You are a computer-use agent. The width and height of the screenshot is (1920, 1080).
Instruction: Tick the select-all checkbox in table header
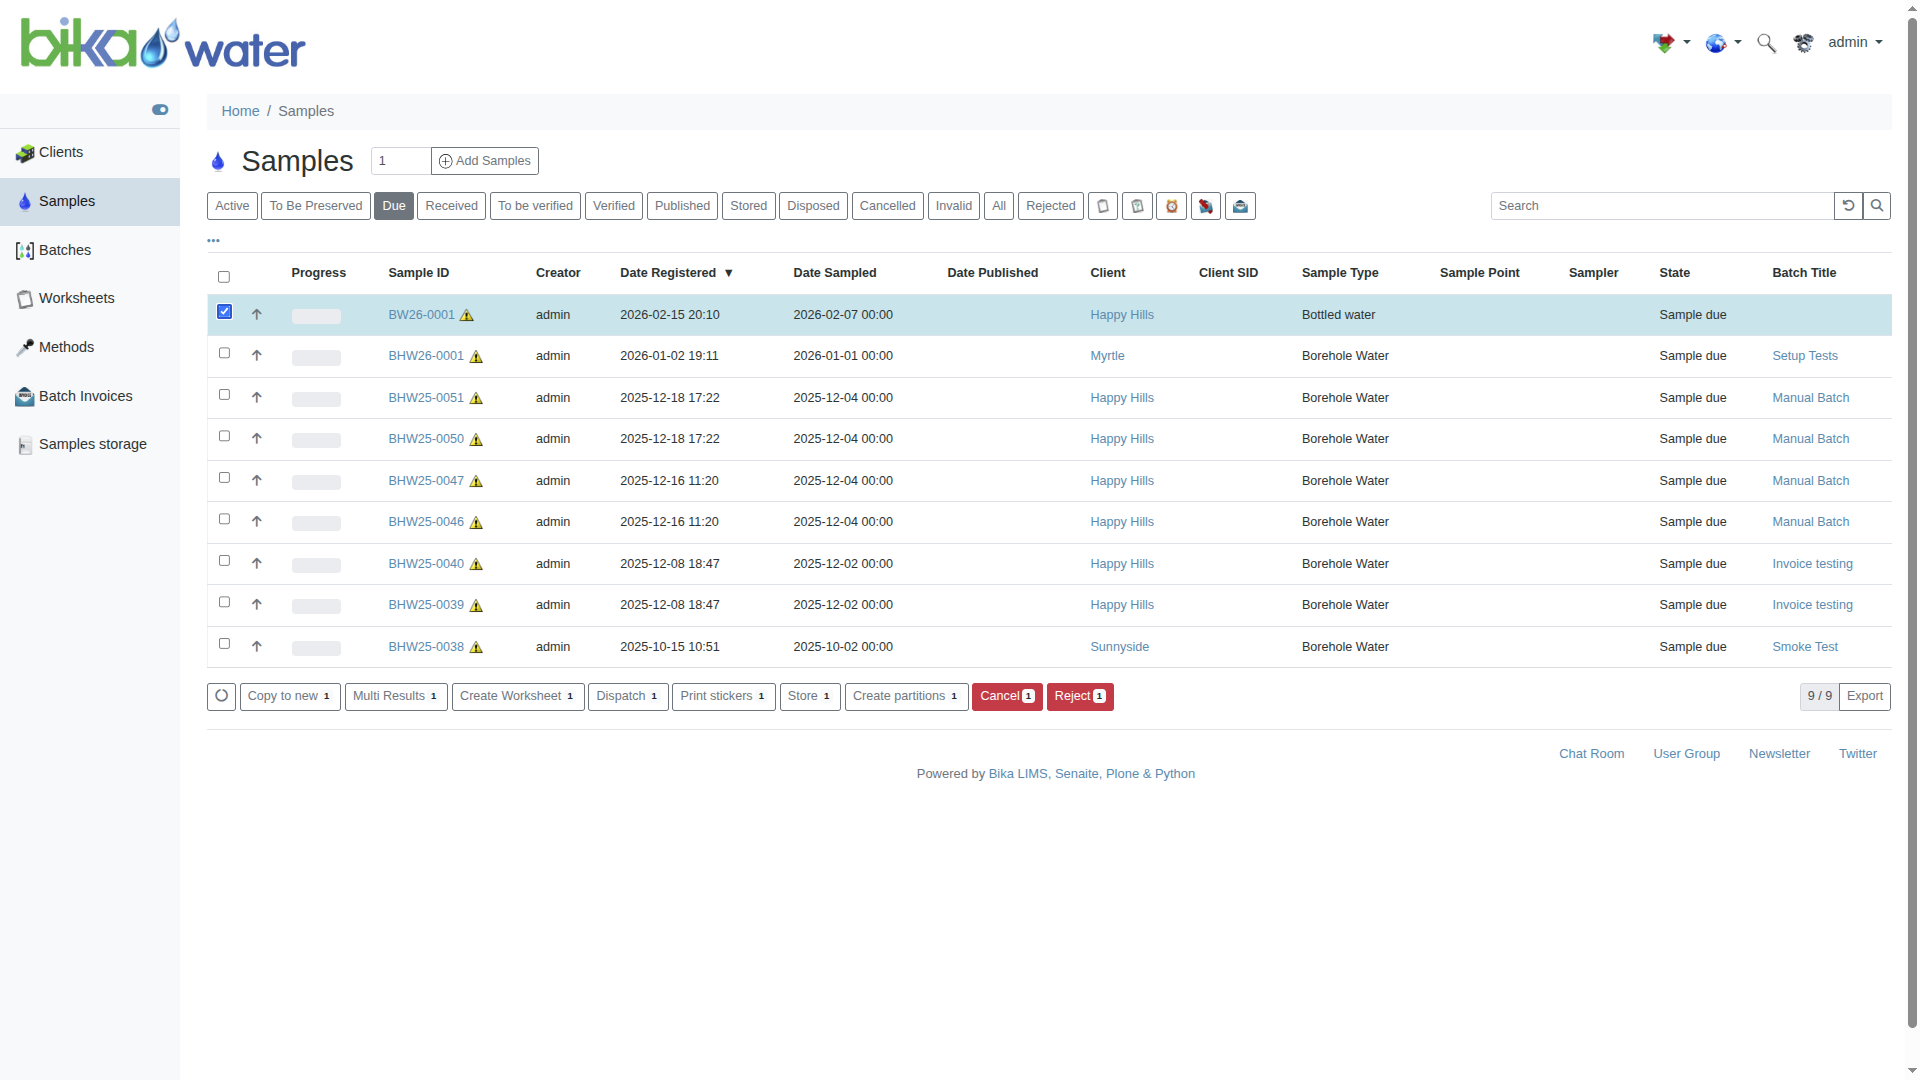coord(224,277)
